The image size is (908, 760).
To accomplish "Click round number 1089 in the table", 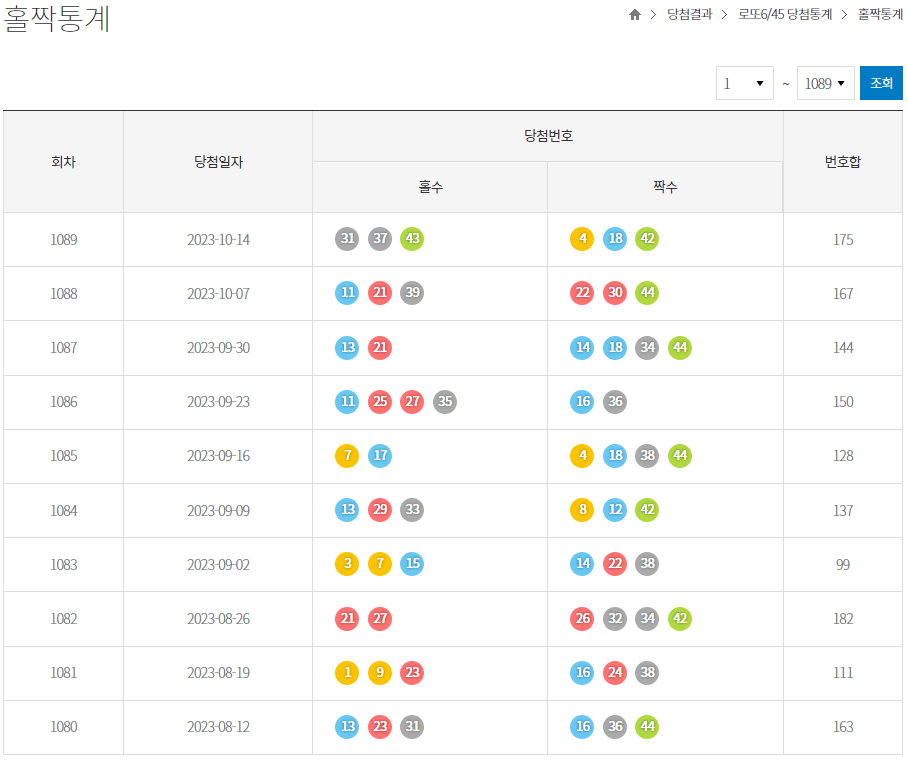I will (x=64, y=239).
